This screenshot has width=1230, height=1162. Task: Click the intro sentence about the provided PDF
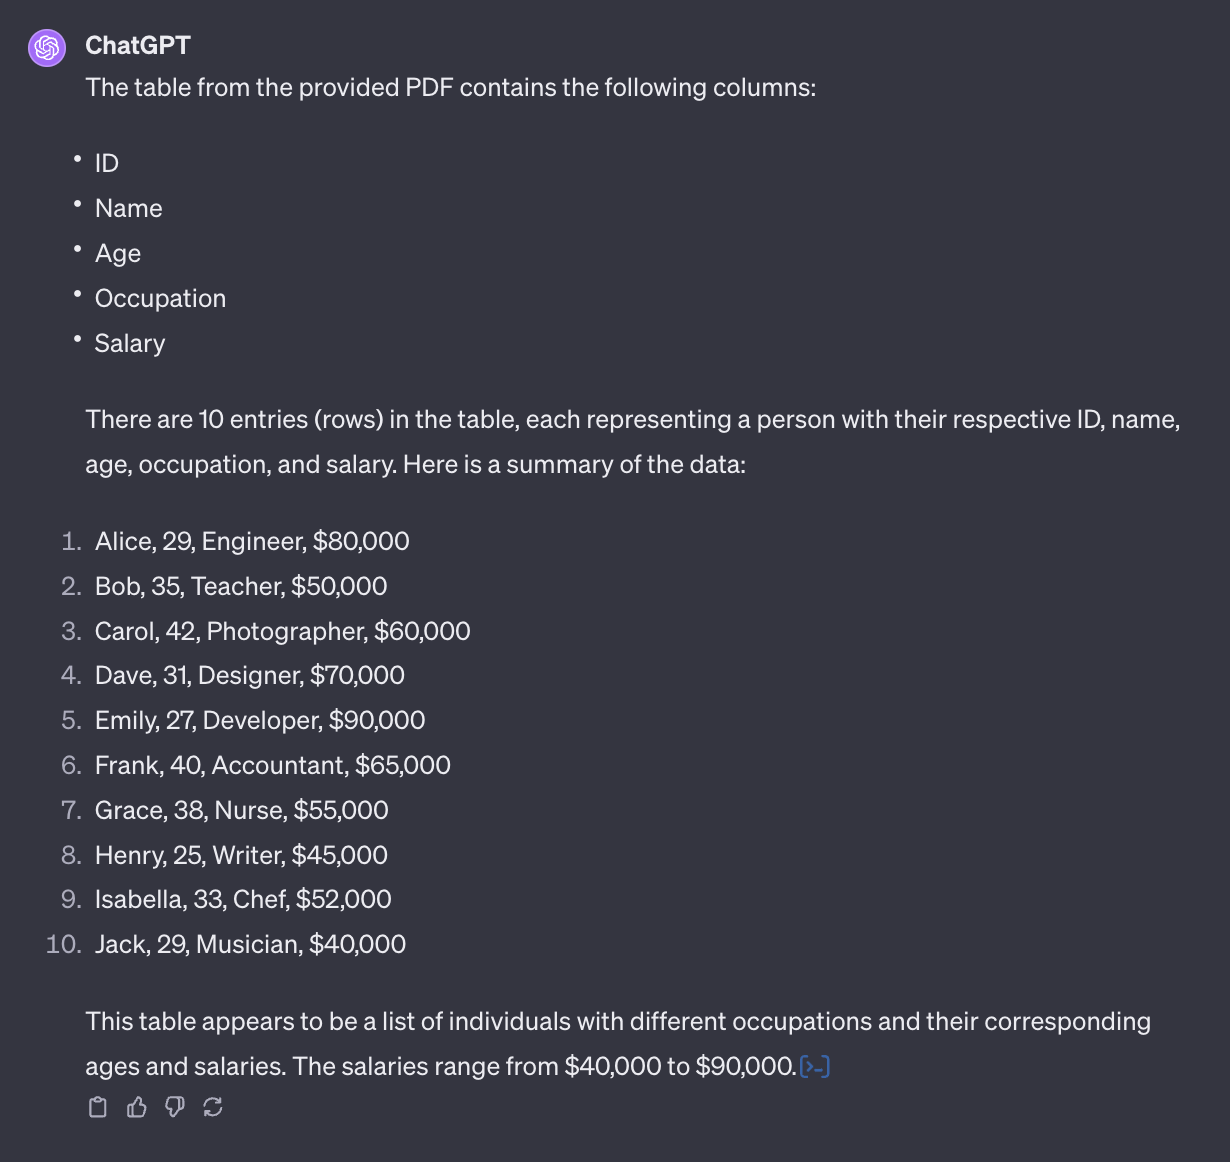(451, 88)
